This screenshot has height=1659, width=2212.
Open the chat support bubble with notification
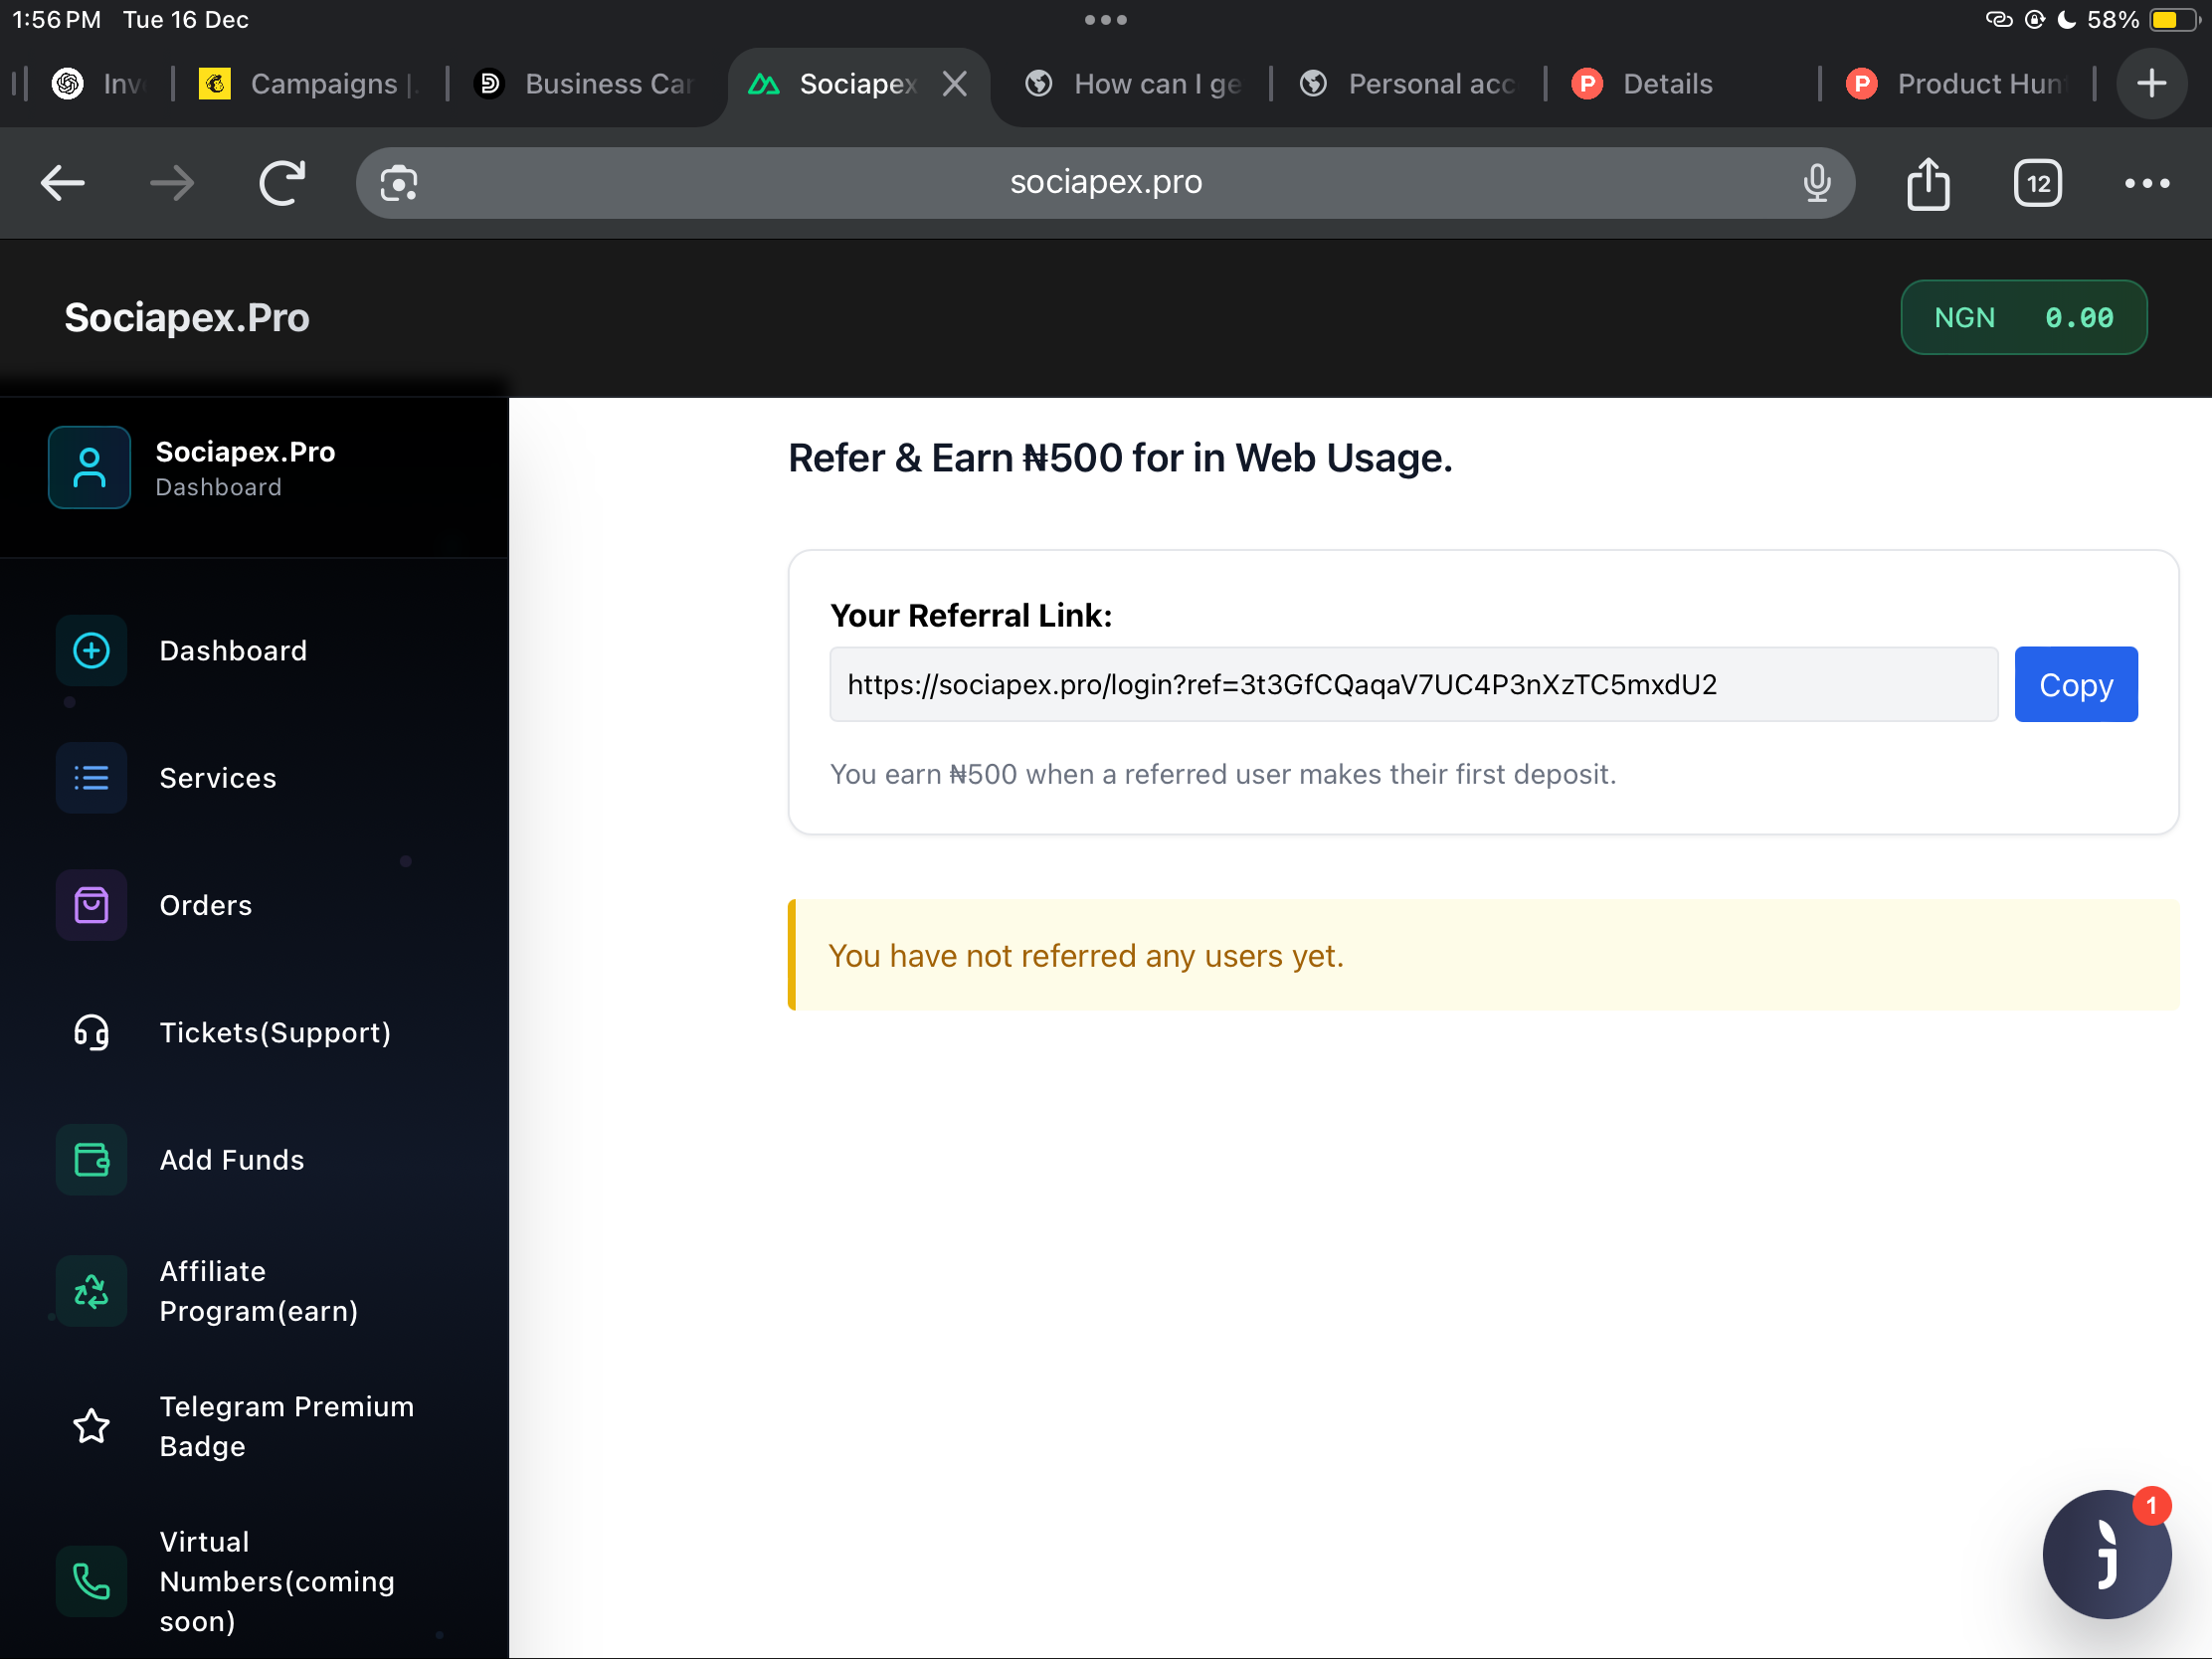coord(2106,1553)
